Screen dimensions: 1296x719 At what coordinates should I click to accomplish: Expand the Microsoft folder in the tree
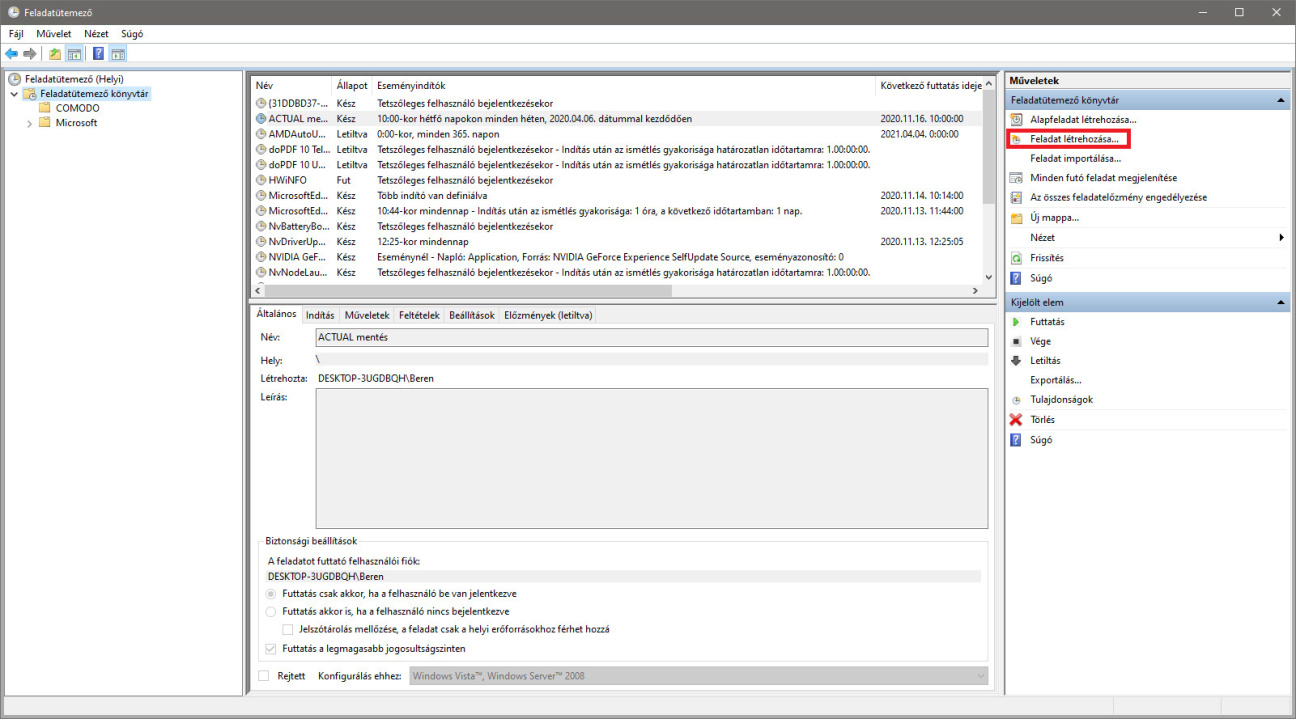point(29,124)
